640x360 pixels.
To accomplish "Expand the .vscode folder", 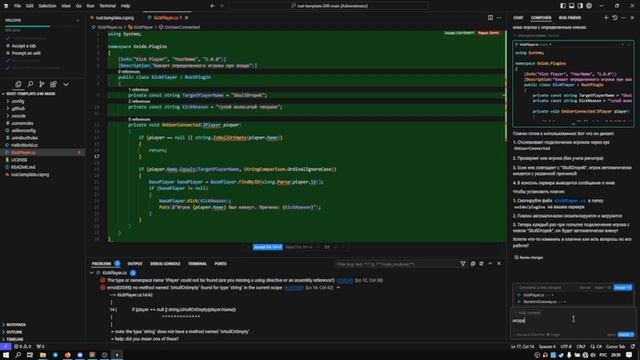I will 18,116.
